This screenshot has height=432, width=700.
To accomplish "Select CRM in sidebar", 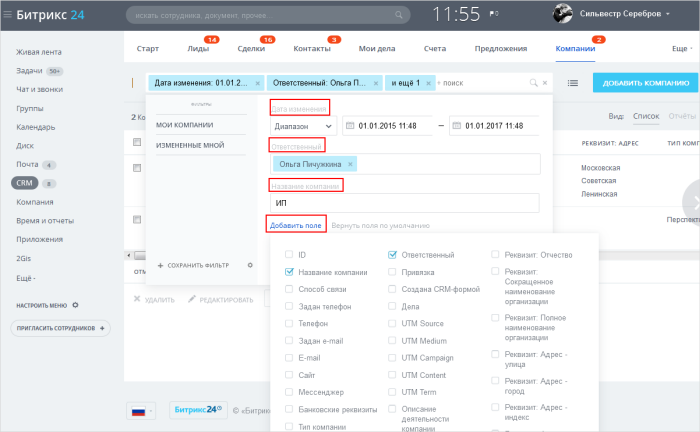I will (x=25, y=183).
